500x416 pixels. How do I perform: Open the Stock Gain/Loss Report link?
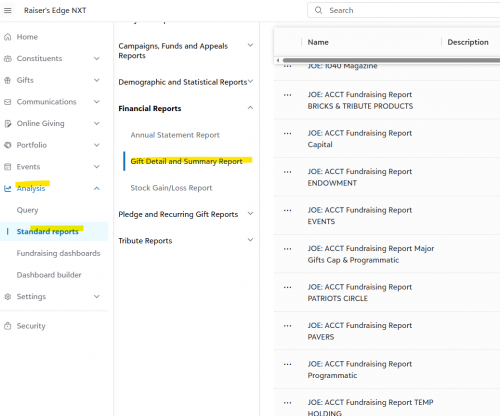(171, 188)
